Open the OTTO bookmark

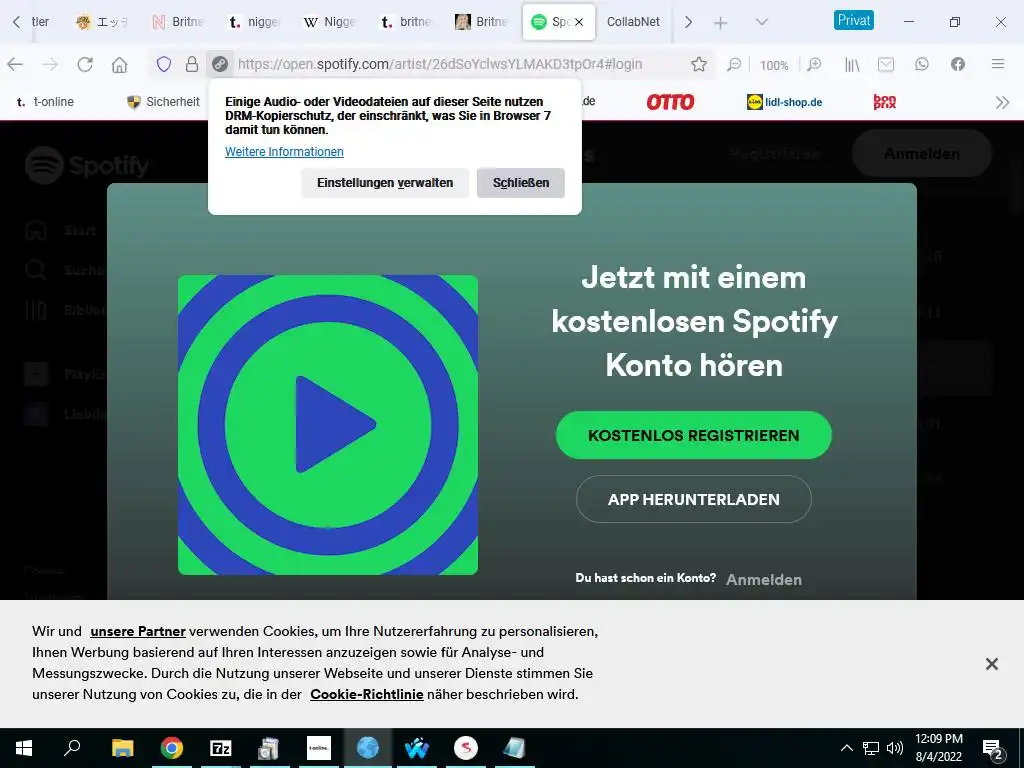(x=670, y=102)
